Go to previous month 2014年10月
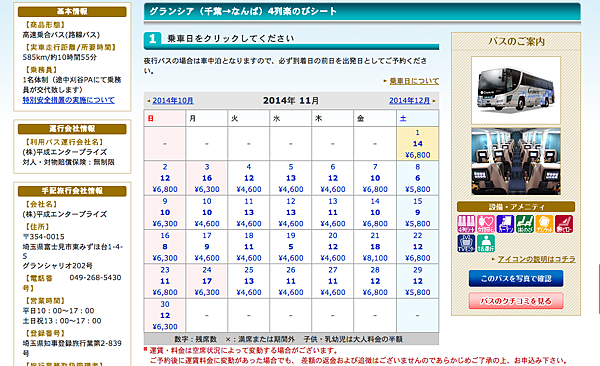 [x=173, y=101]
